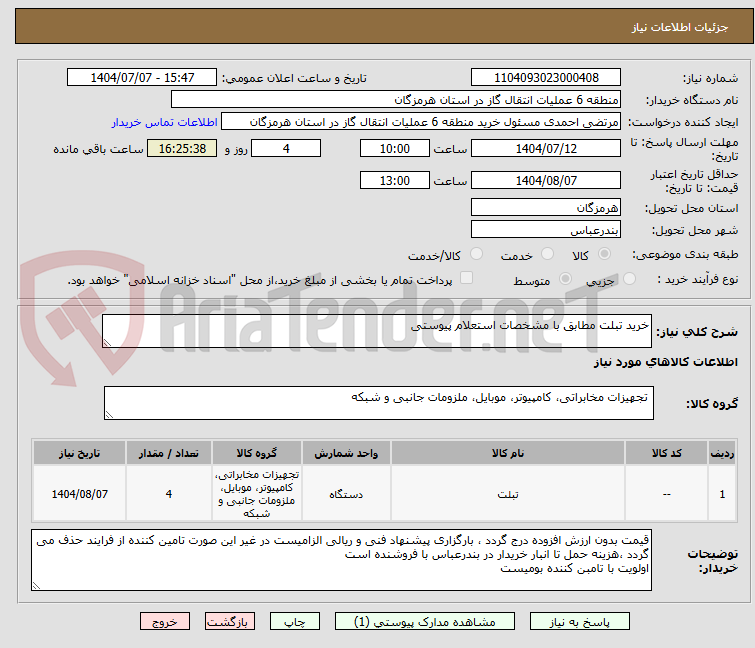Click the table need date cell 1404/08/07

[x=79, y=493]
